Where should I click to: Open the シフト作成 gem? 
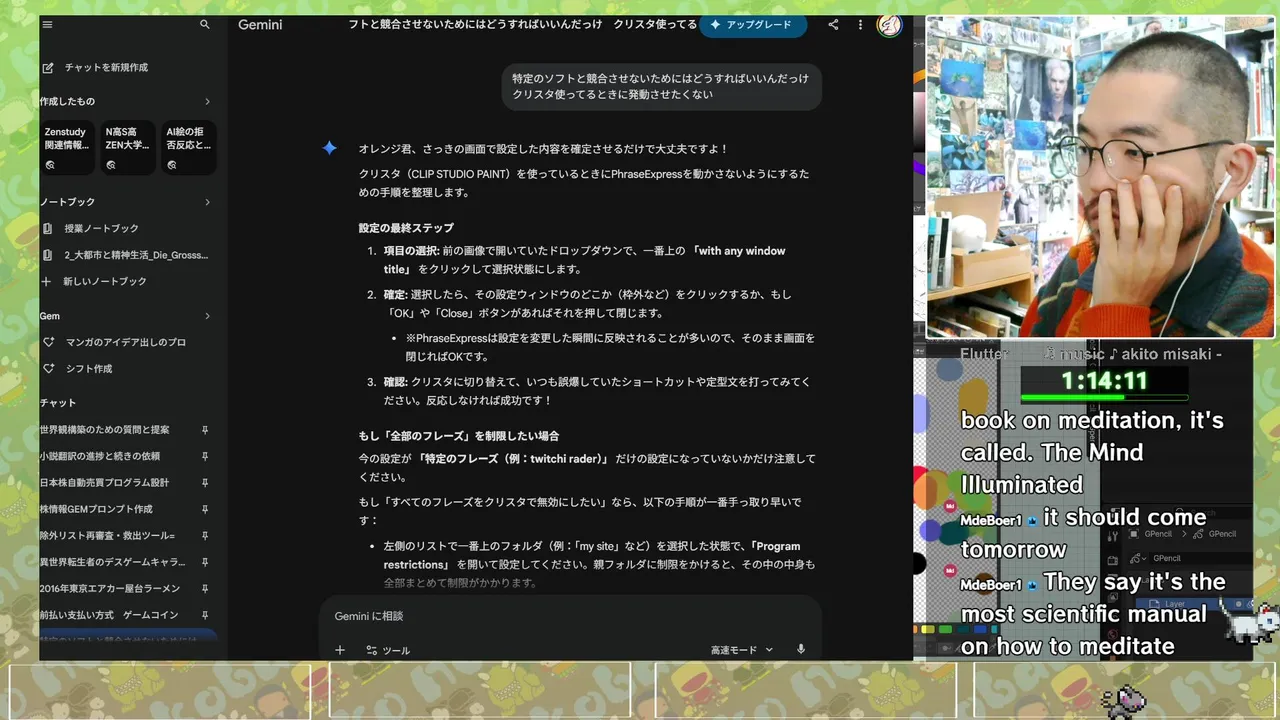coord(88,368)
